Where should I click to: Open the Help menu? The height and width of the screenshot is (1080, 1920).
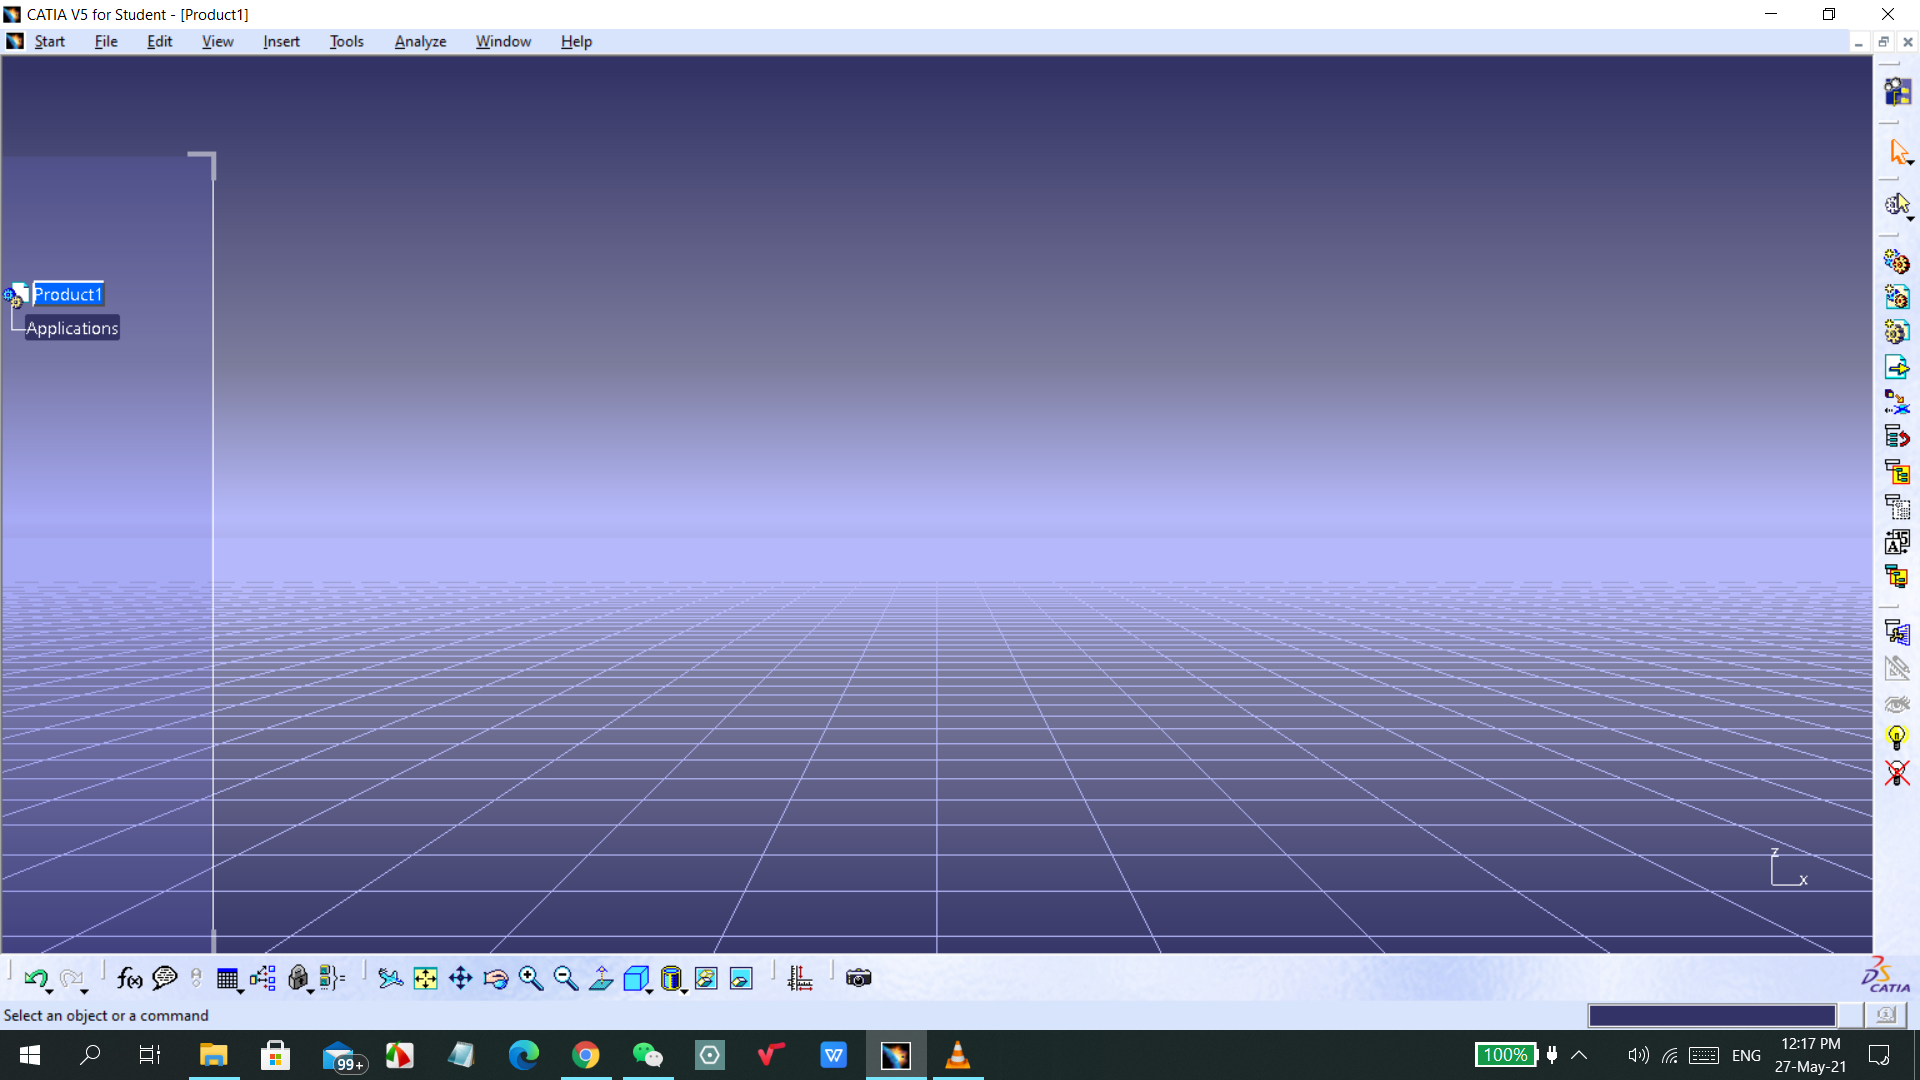[x=577, y=41]
